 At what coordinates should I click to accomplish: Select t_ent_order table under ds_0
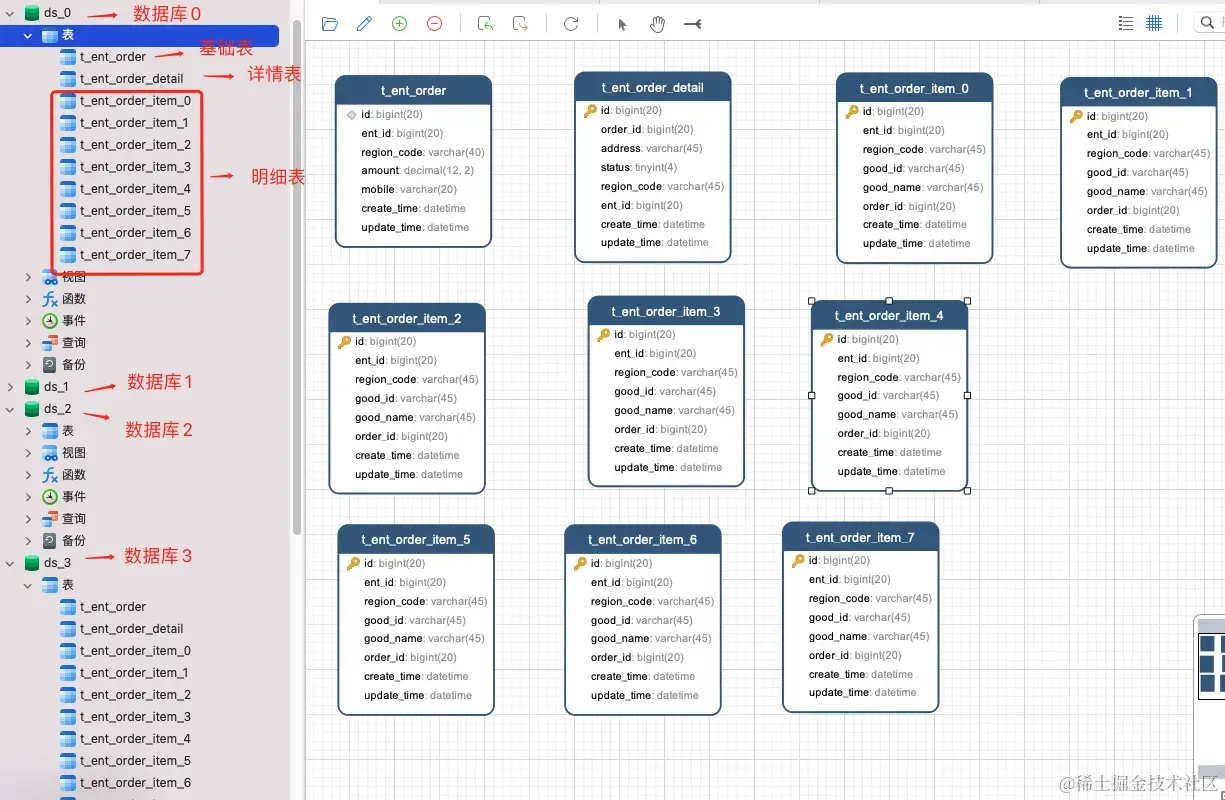click(x=113, y=57)
